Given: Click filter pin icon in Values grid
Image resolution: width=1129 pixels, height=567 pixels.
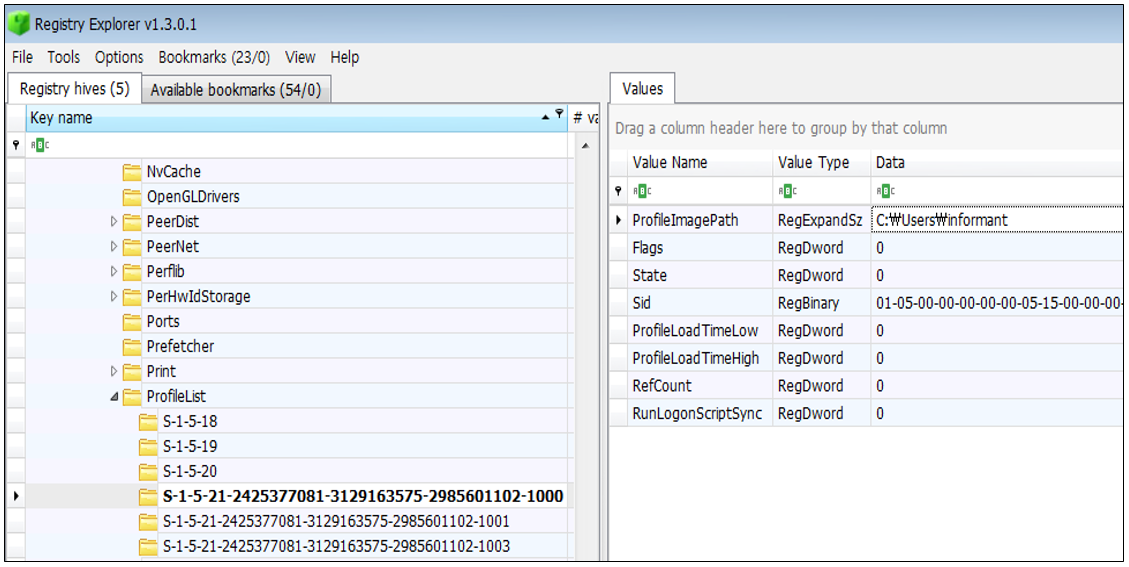Looking at the screenshot, I should [x=618, y=191].
